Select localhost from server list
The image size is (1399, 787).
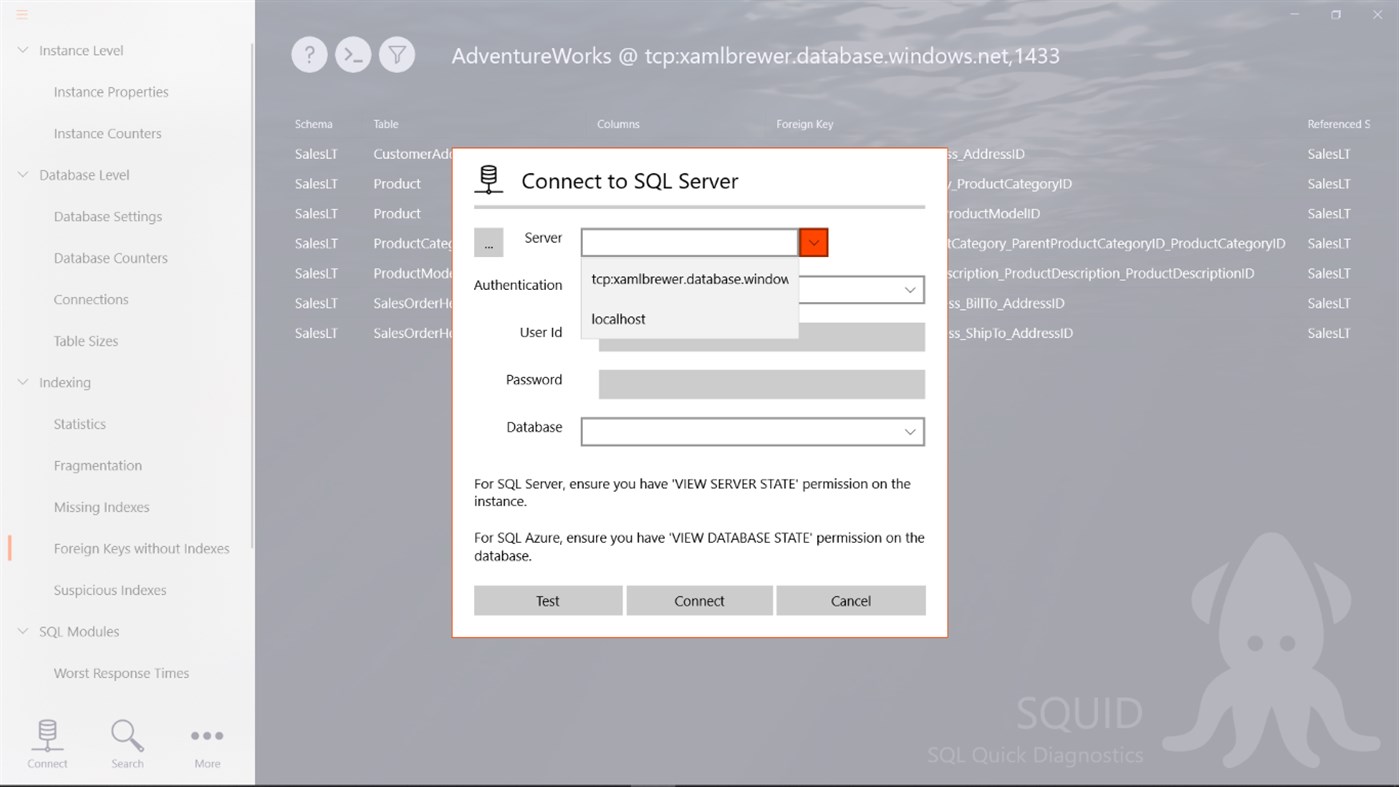coord(690,319)
